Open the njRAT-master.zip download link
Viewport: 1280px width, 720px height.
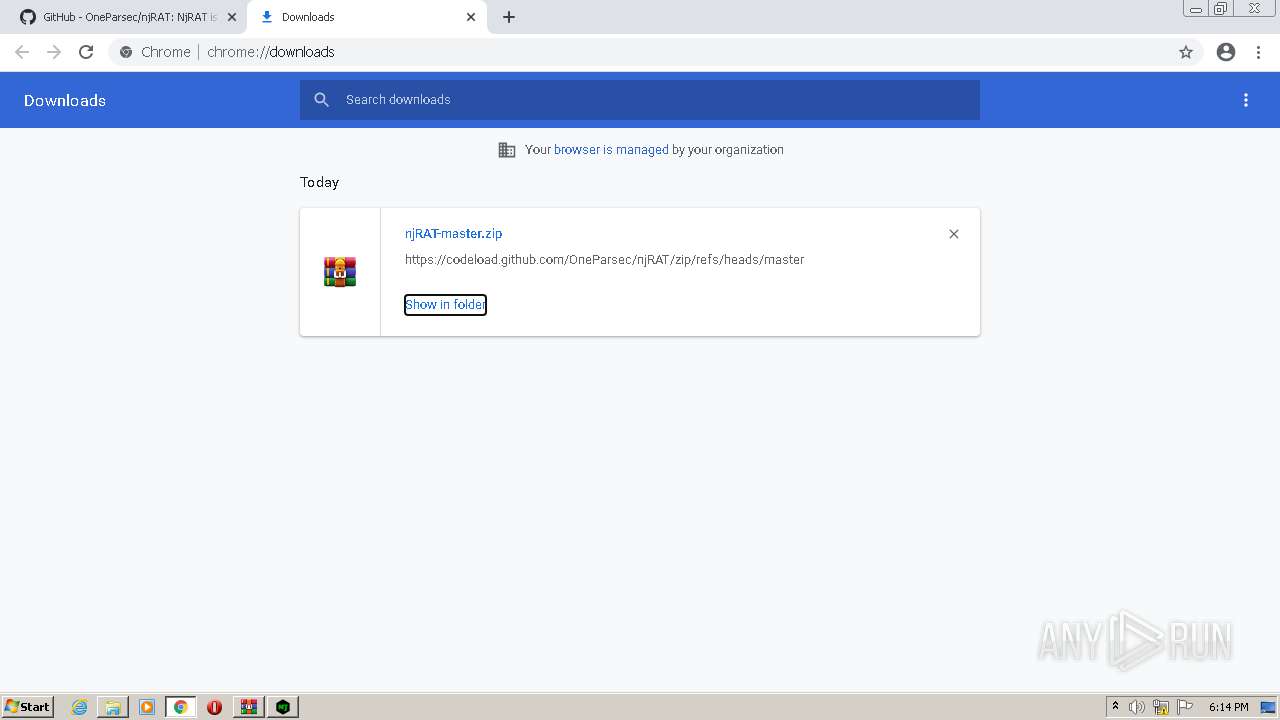453,234
